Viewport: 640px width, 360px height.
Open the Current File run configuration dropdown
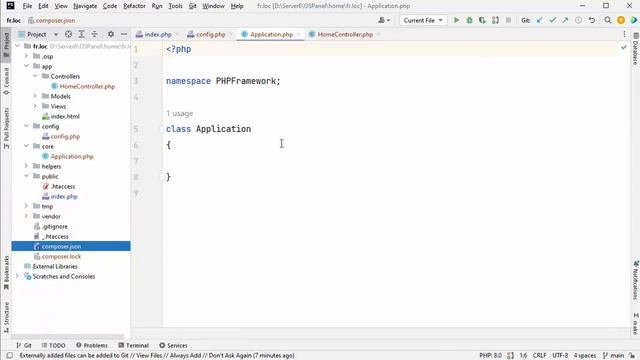tap(423, 20)
